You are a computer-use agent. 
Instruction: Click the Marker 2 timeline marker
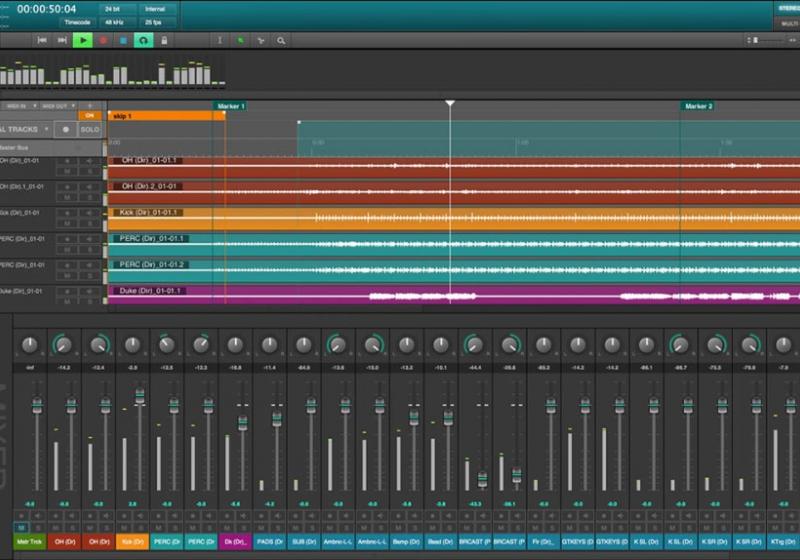(x=698, y=106)
